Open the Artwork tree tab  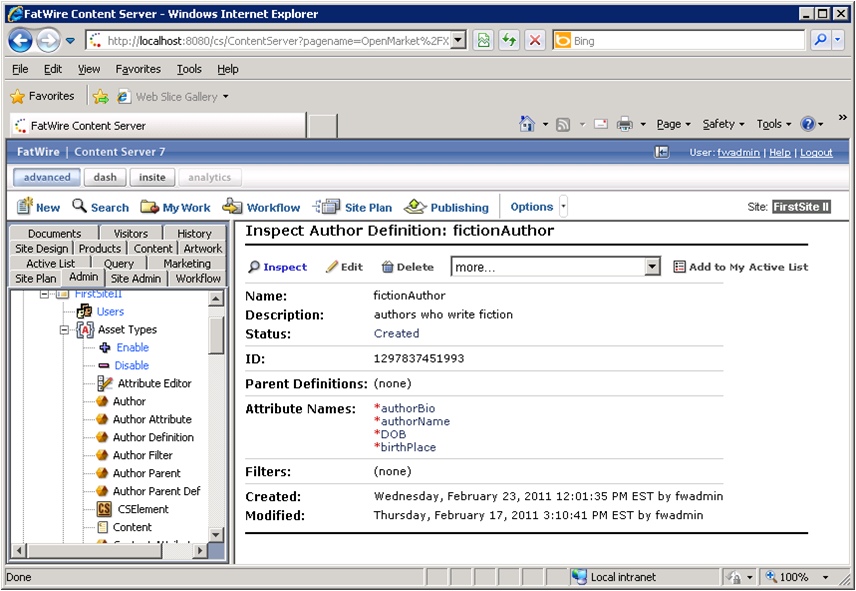coord(203,248)
